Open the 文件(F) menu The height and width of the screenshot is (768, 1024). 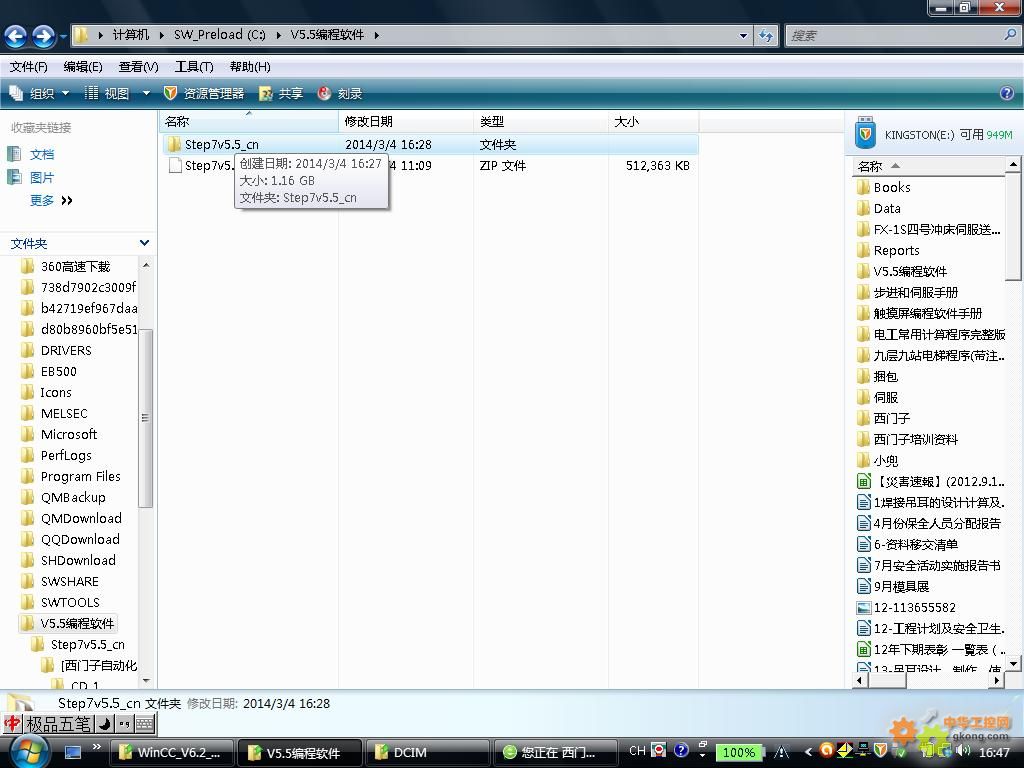(29, 67)
